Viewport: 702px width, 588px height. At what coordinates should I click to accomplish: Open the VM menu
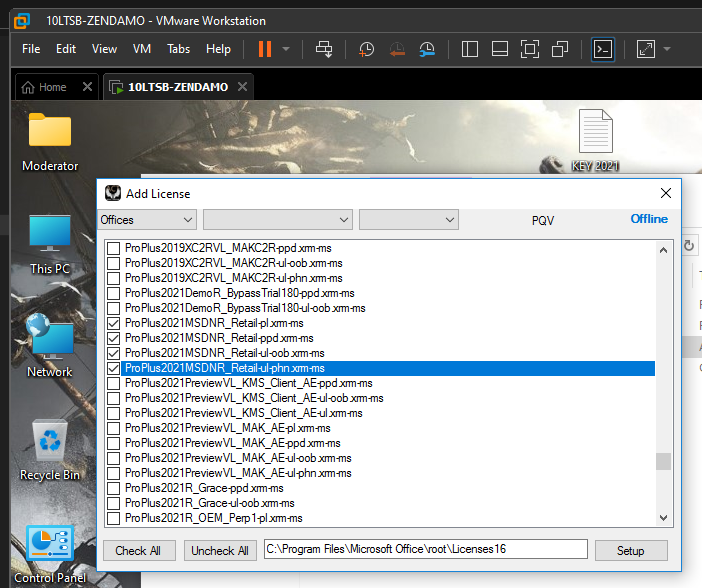pyautogui.click(x=142, y=49)
